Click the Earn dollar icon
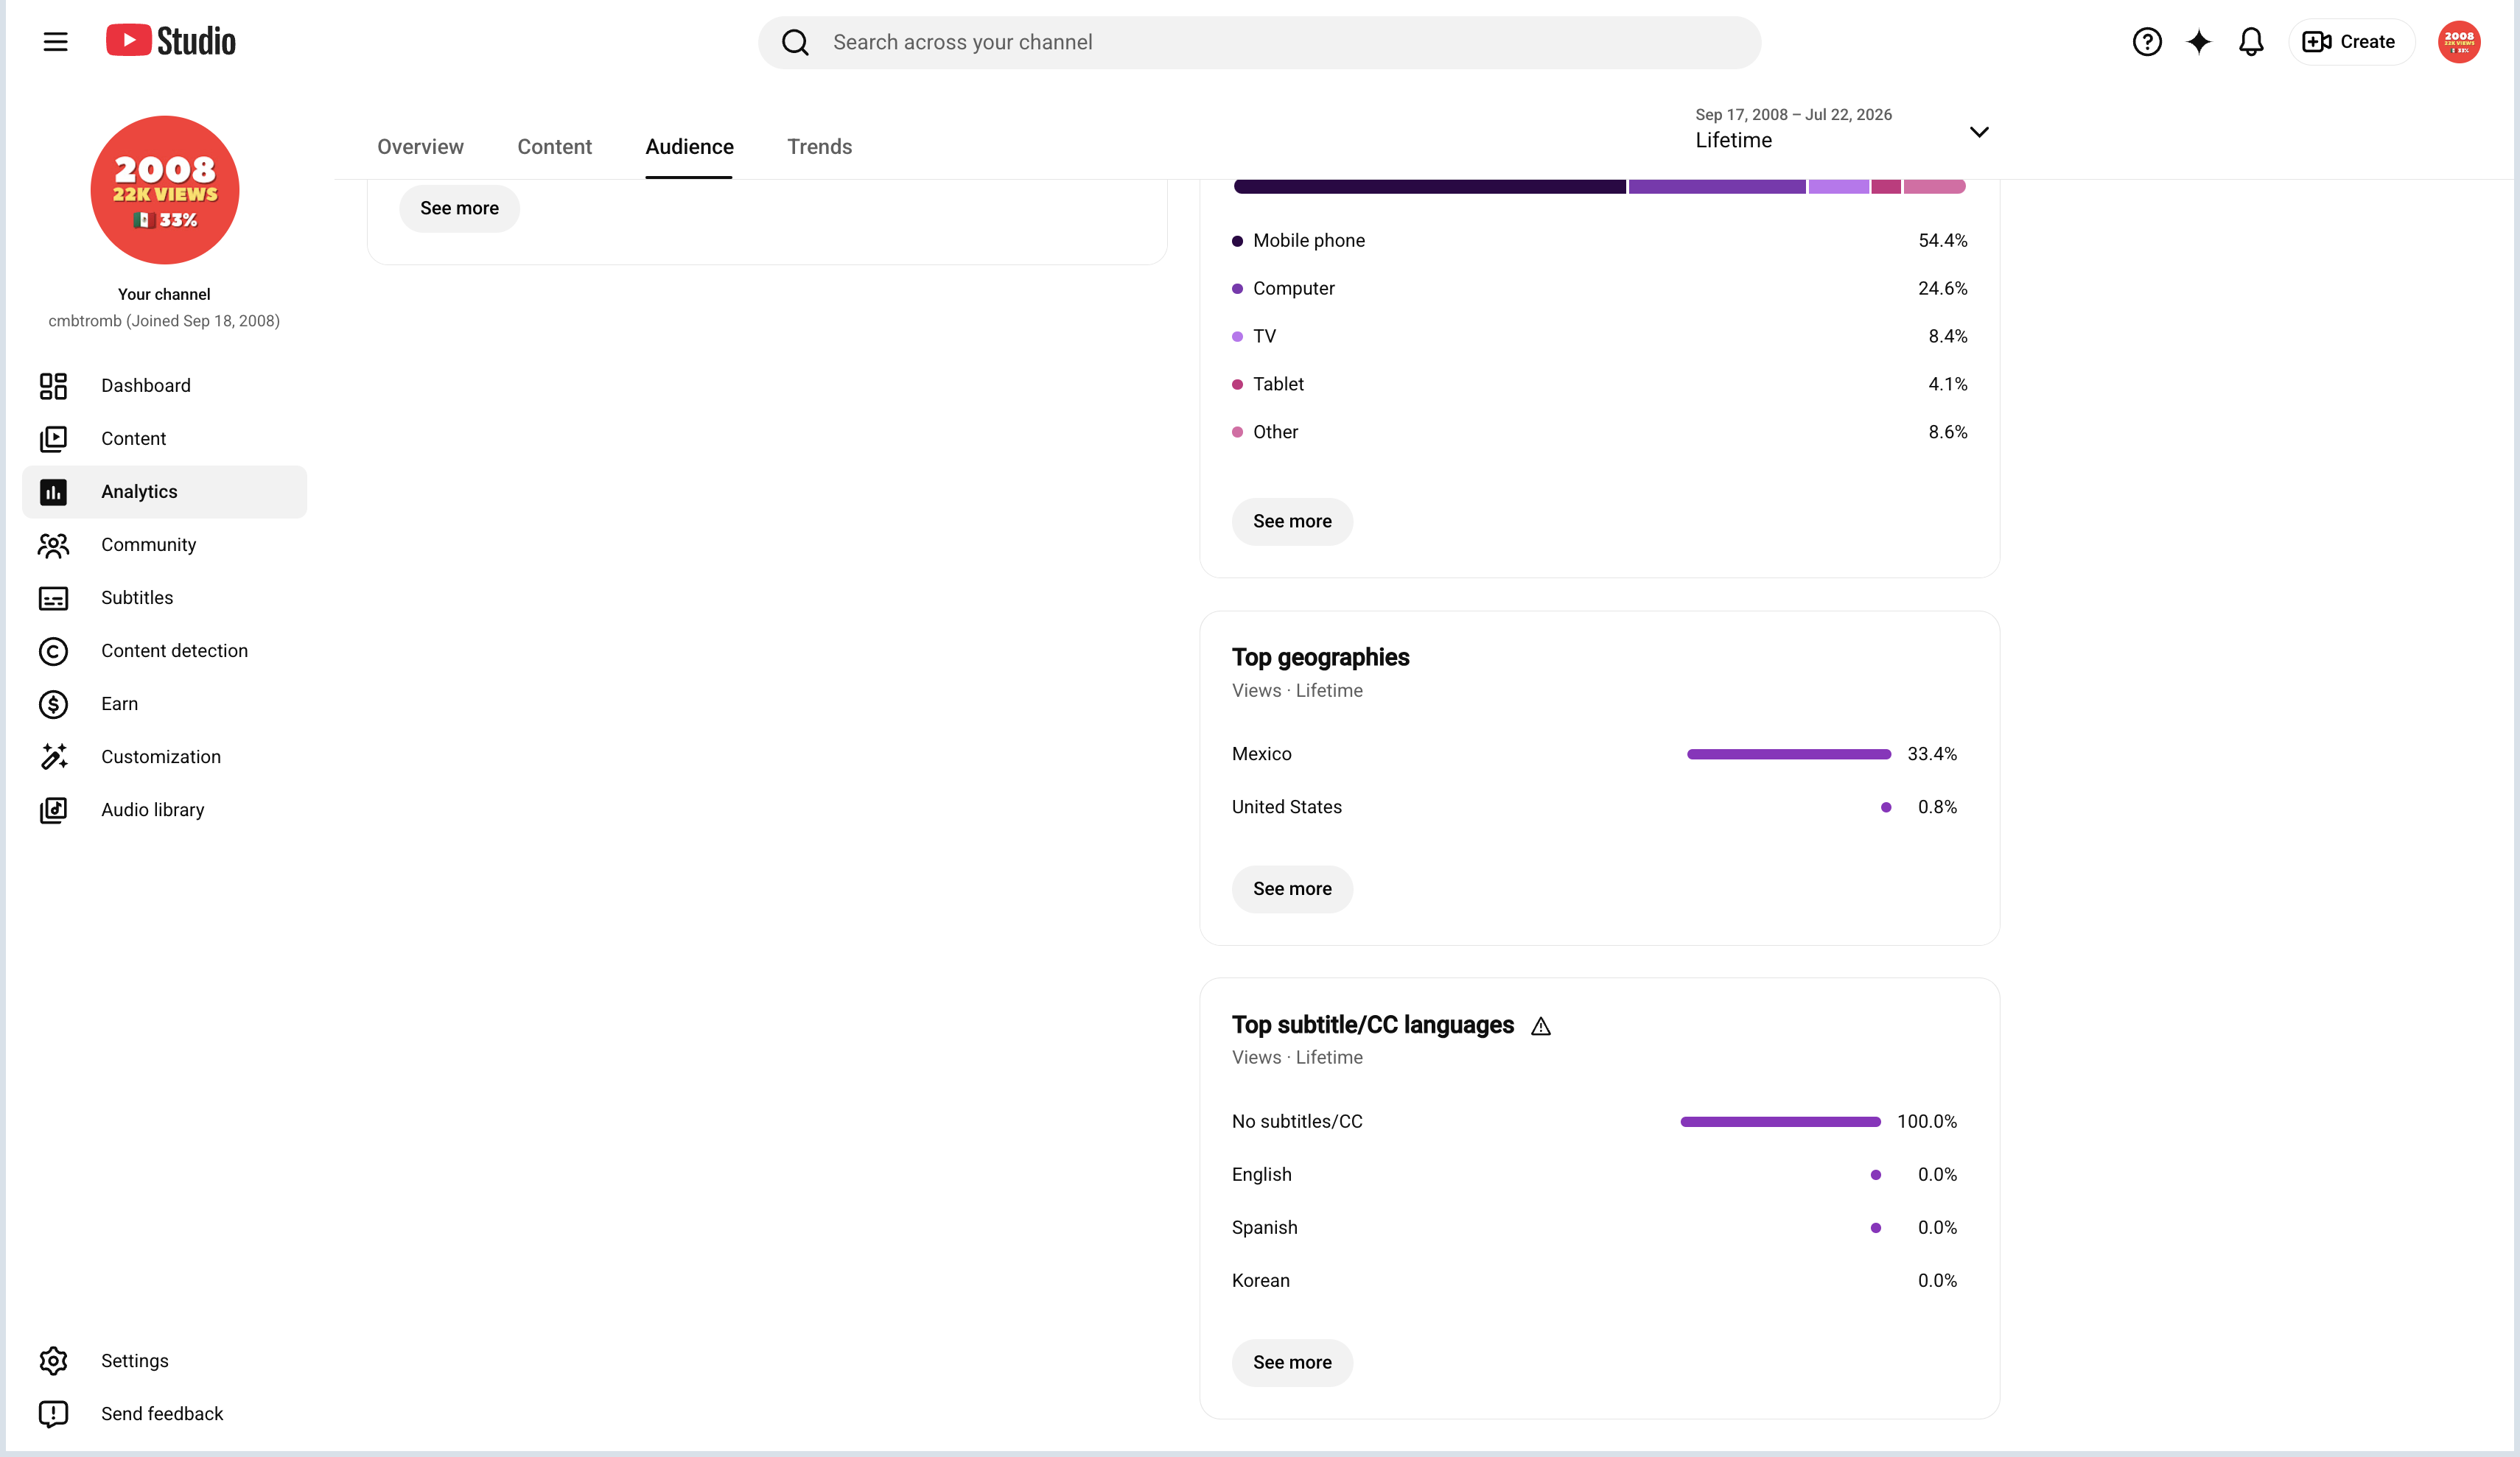Screen dimensions: 2520x1457 (53, 704)
